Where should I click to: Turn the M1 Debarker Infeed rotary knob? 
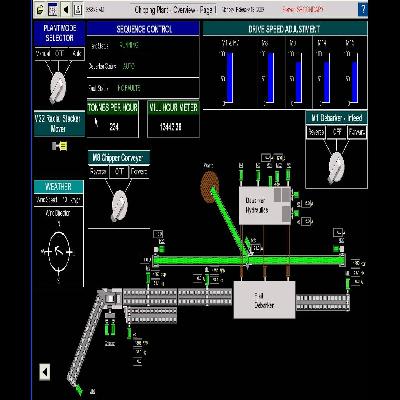point(336,168)
